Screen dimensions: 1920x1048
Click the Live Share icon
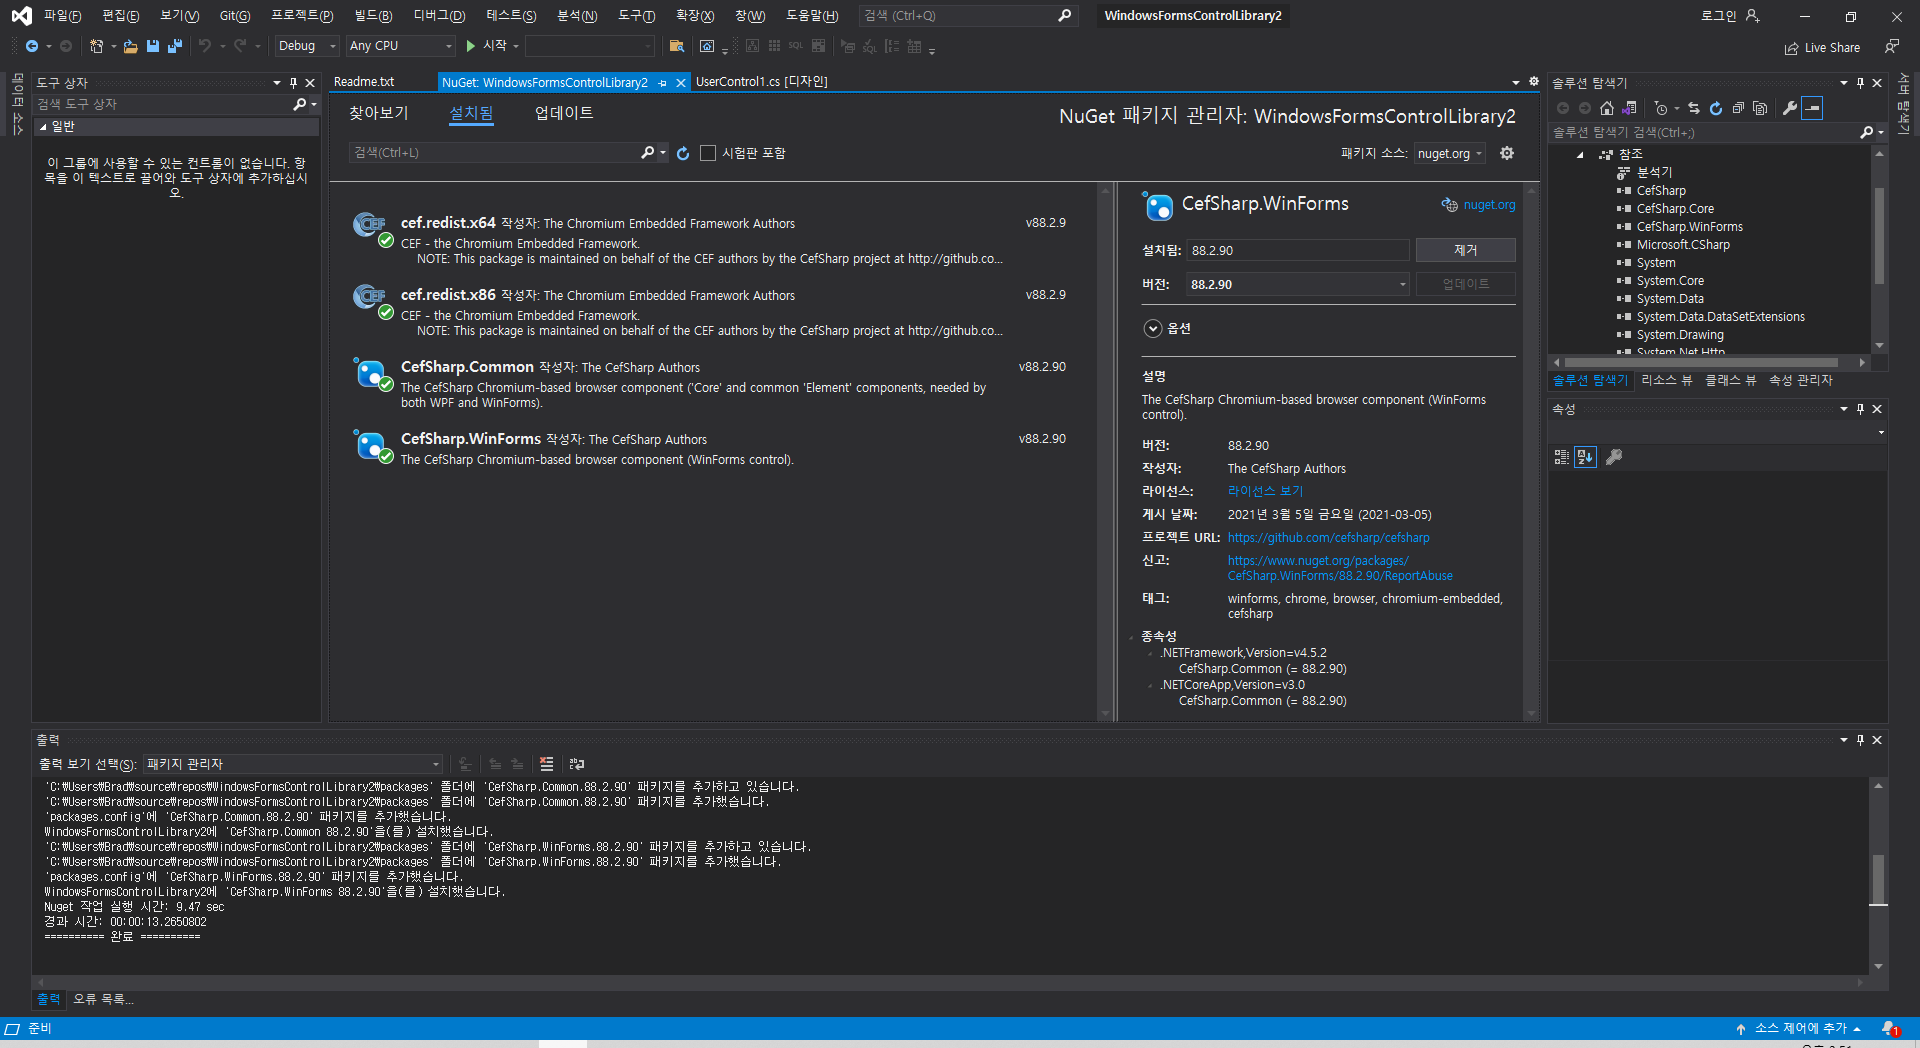1792,48
